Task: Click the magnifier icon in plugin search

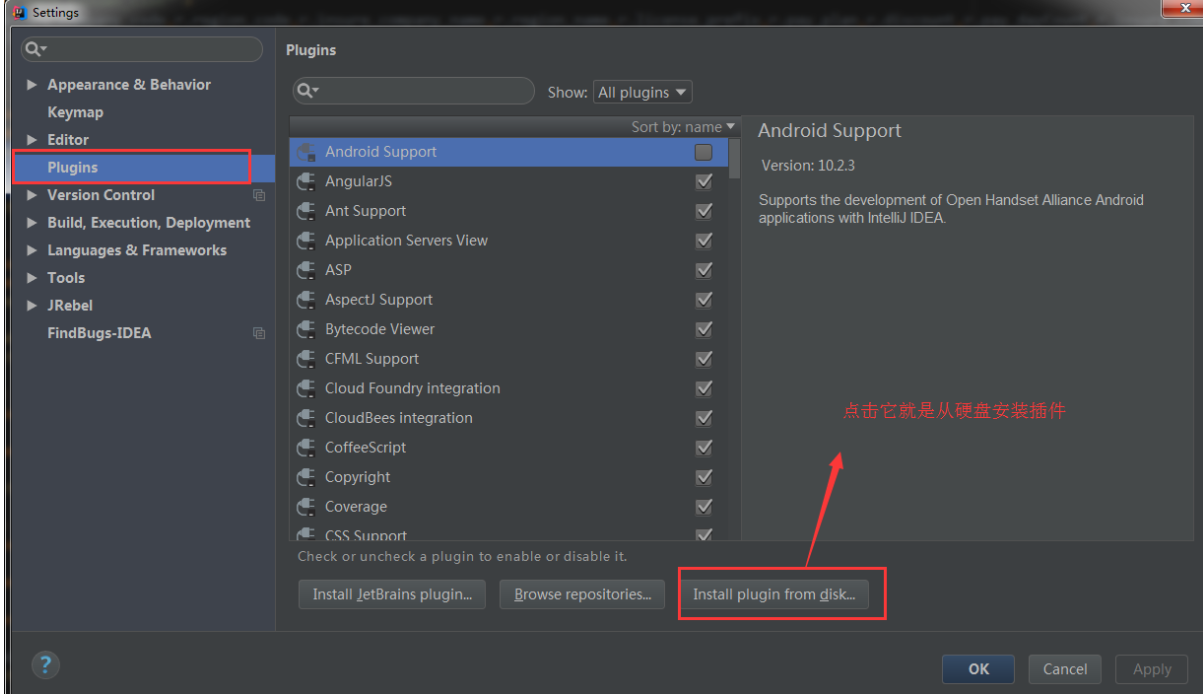Action: tap(308, 91)
